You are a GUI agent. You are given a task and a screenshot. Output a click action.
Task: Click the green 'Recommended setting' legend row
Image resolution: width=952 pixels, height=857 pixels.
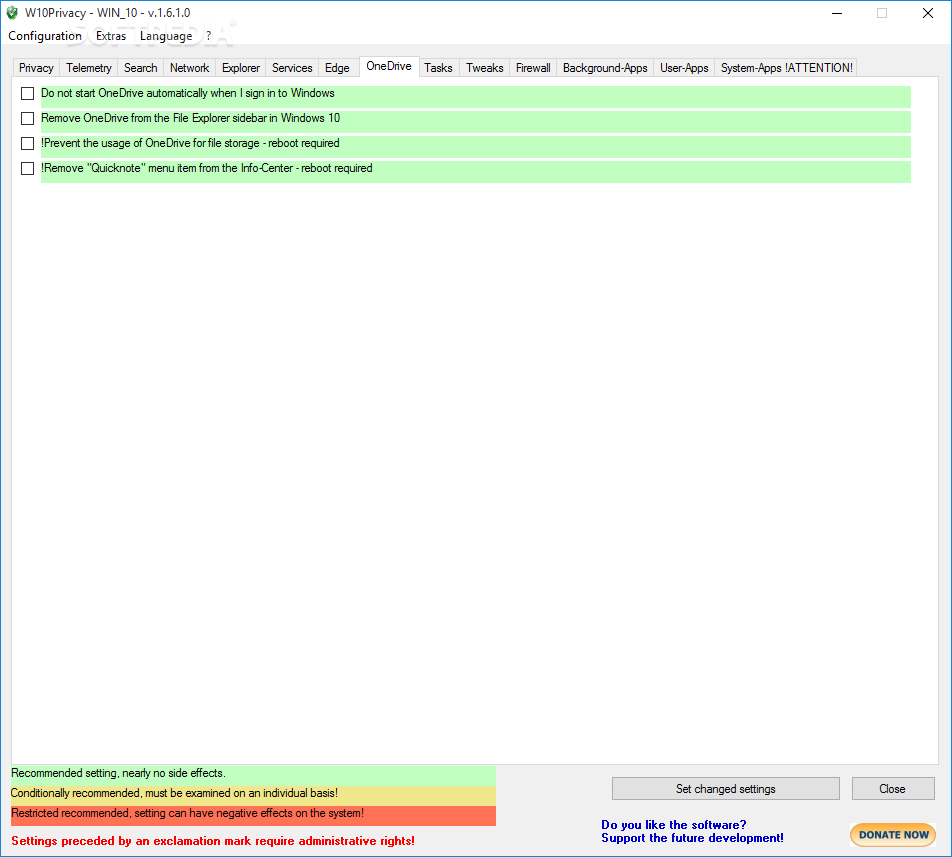pos(253,776)
